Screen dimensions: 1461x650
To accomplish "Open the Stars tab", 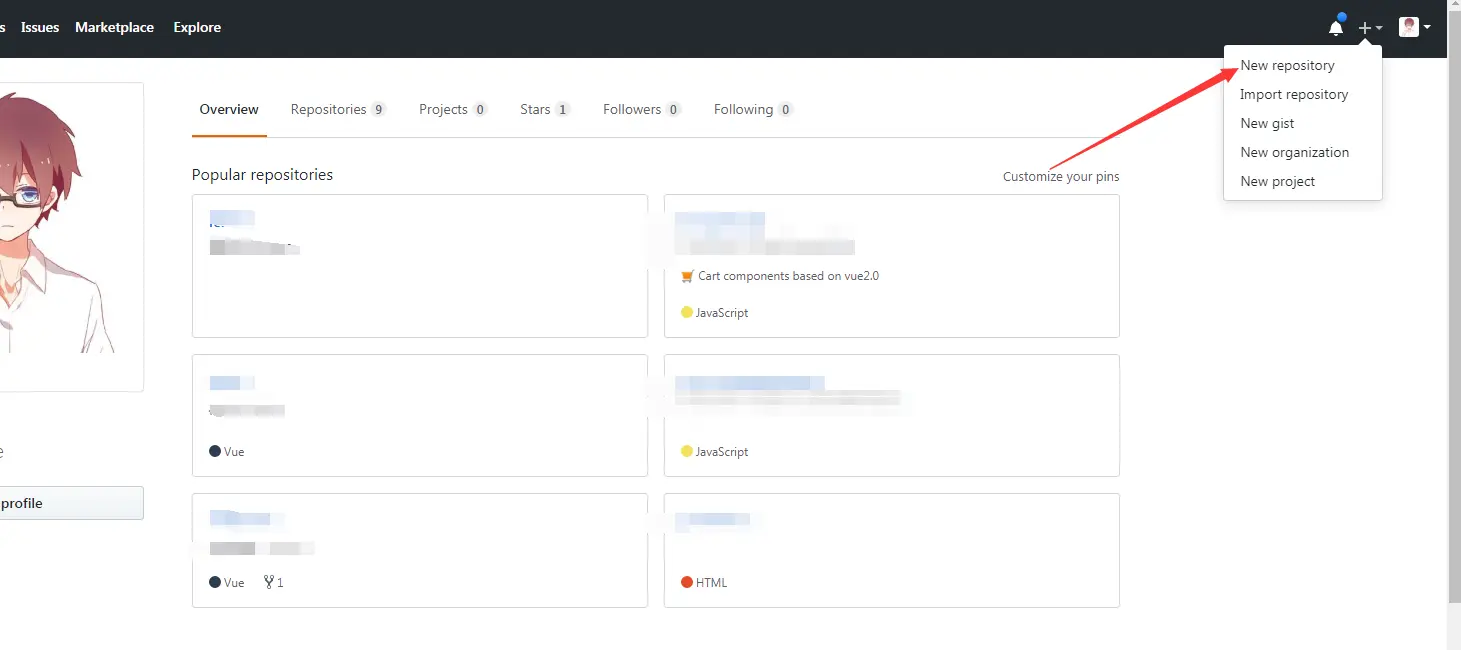I will (x=545, y=109).
